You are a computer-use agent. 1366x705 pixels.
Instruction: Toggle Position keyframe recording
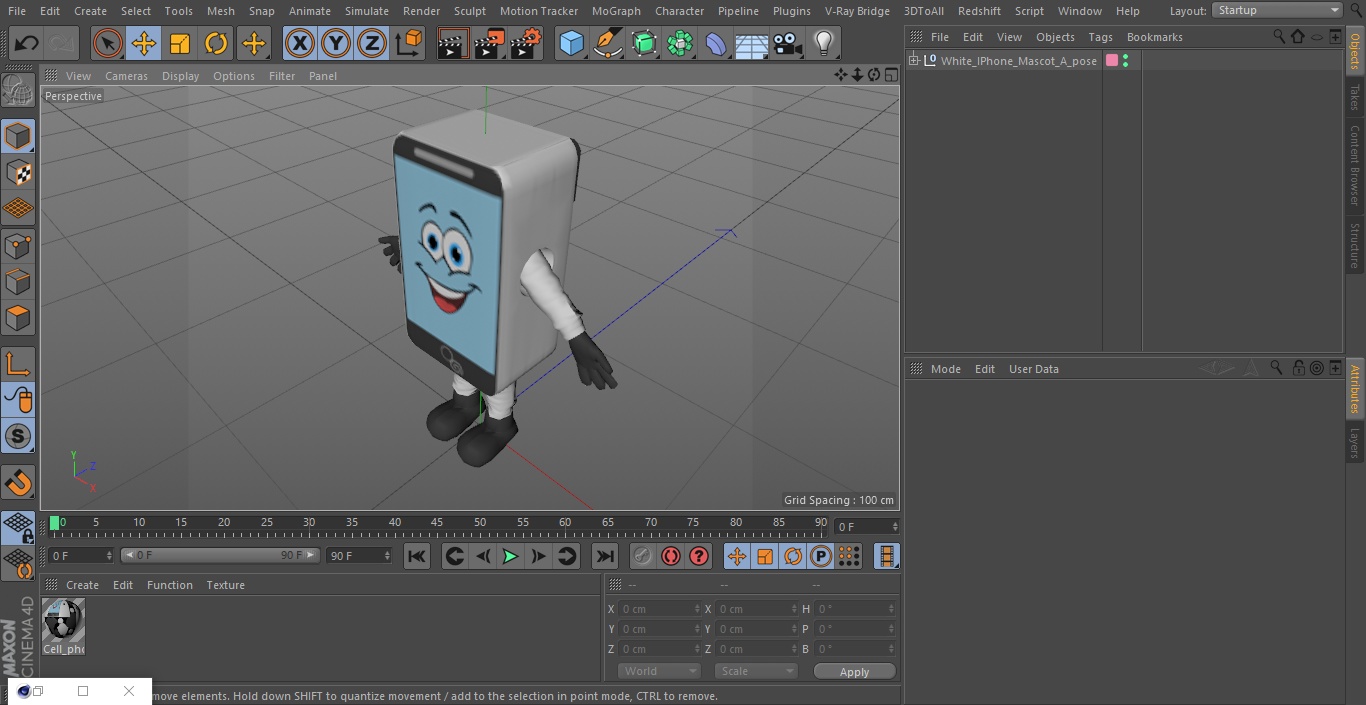click(x=737, y=556)
